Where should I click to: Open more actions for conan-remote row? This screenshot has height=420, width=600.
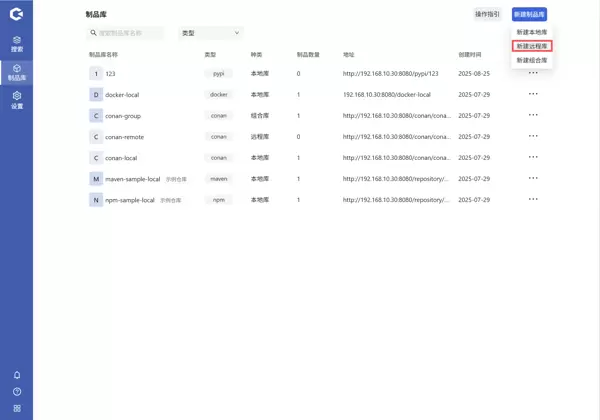tap(533, 136)
